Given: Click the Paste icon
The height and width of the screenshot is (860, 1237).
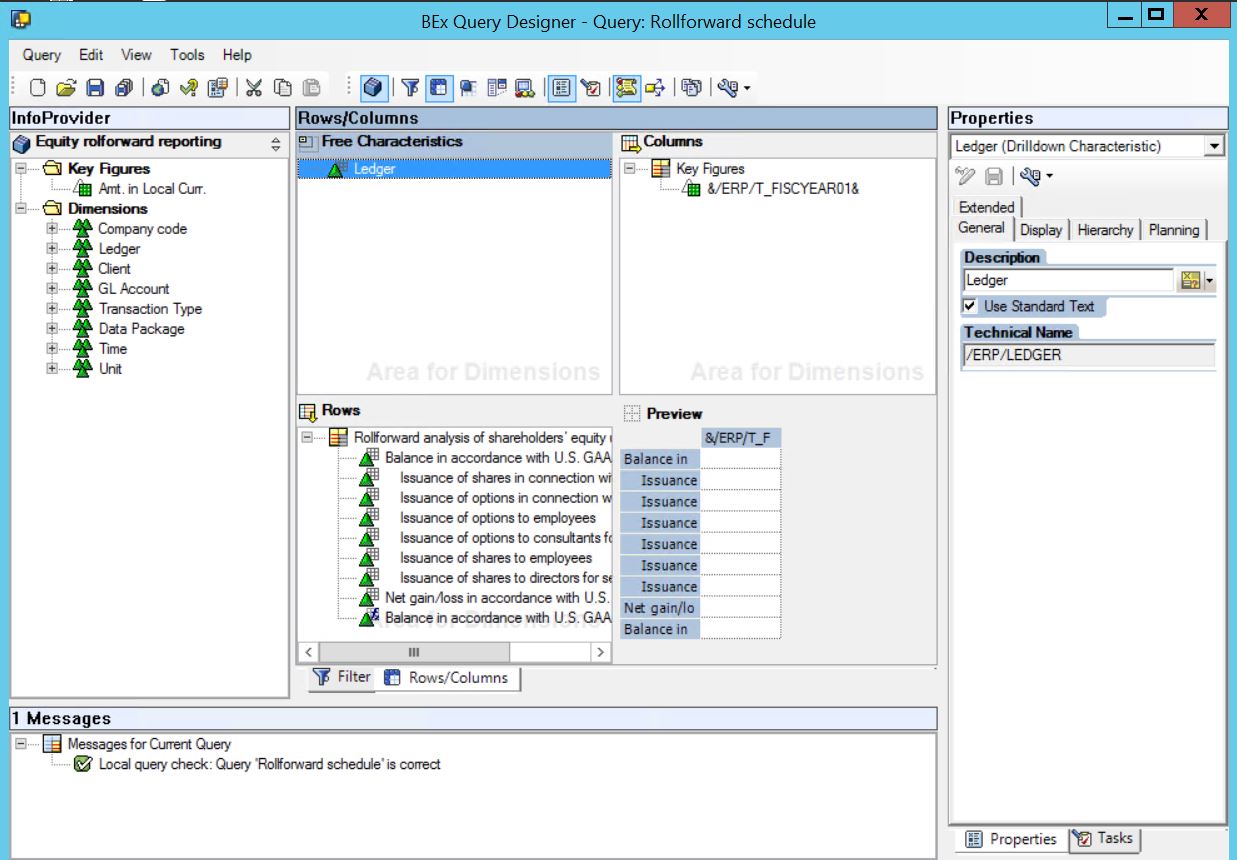Looking at the screenshot, I should pyautogui.click(x=310, y=87).
